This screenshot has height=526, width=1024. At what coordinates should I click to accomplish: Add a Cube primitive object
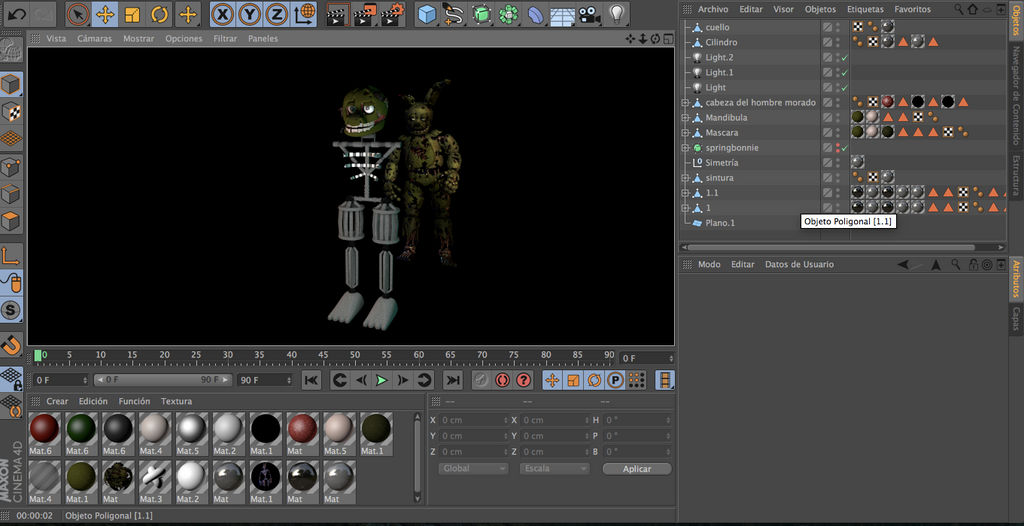[427, 14]
